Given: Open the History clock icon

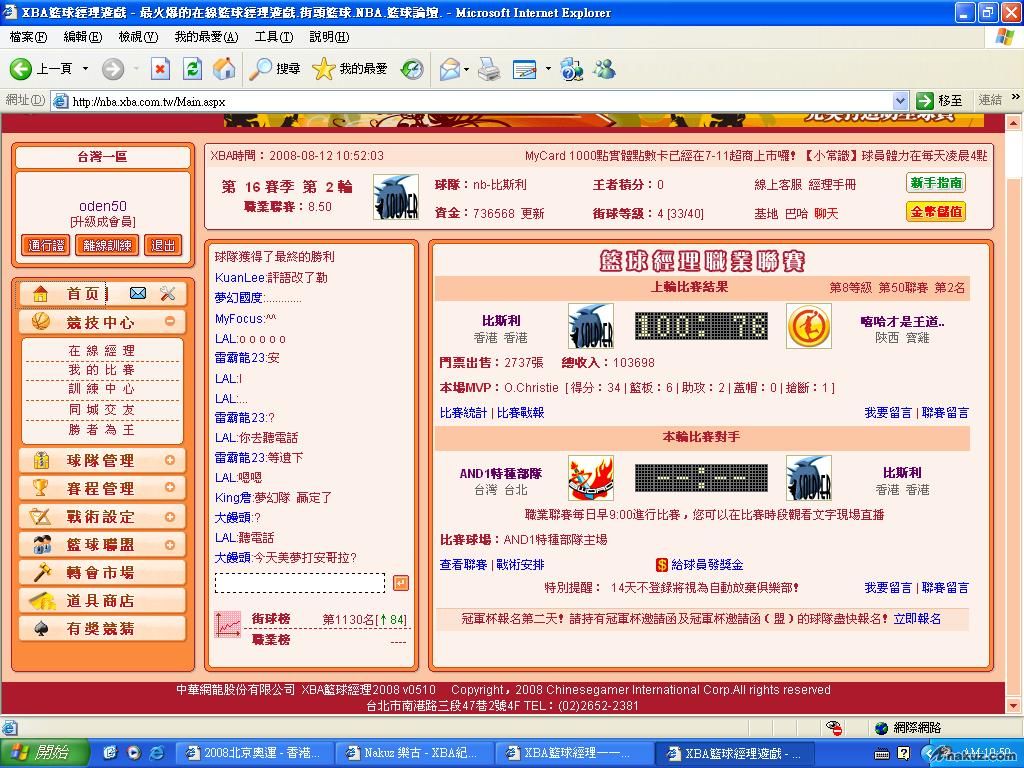Looking at the screenshot, I should (x=412, y=69).
